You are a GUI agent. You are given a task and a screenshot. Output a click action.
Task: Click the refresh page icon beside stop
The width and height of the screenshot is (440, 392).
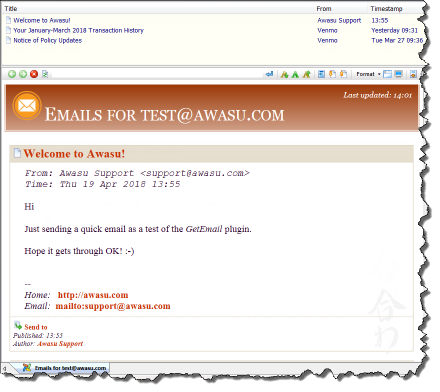tap(45, 74)
